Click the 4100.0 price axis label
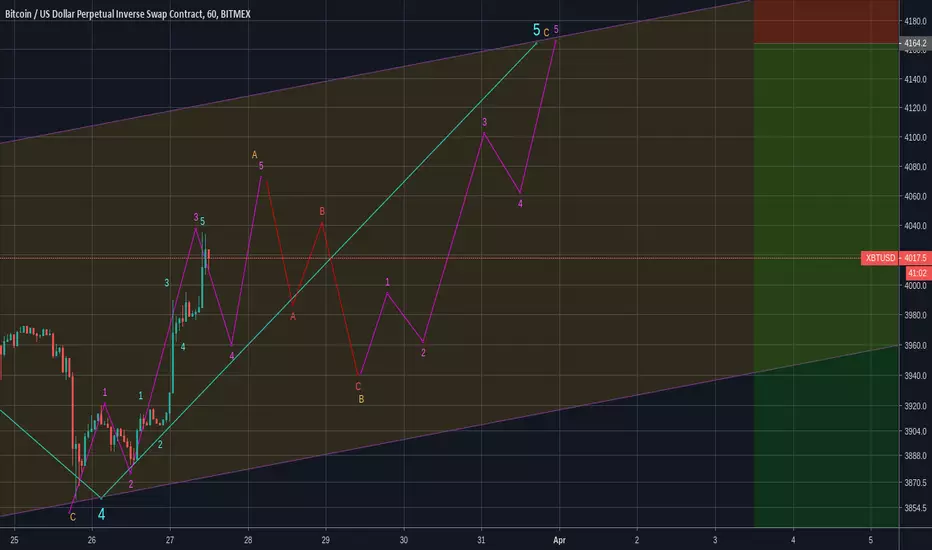The width and height of the screenshot is (932, 550). pos(915,137)
